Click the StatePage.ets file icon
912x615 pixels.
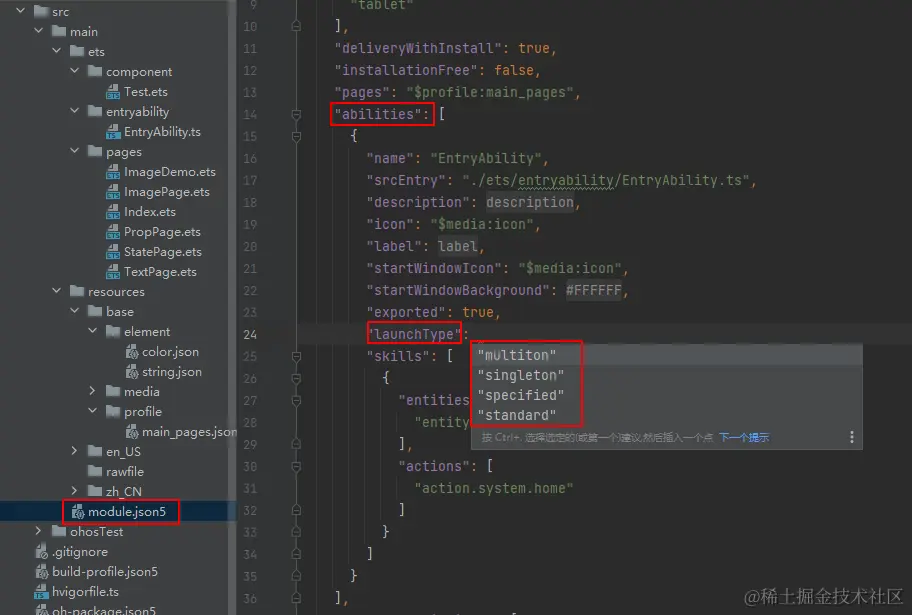coord(113,252)
